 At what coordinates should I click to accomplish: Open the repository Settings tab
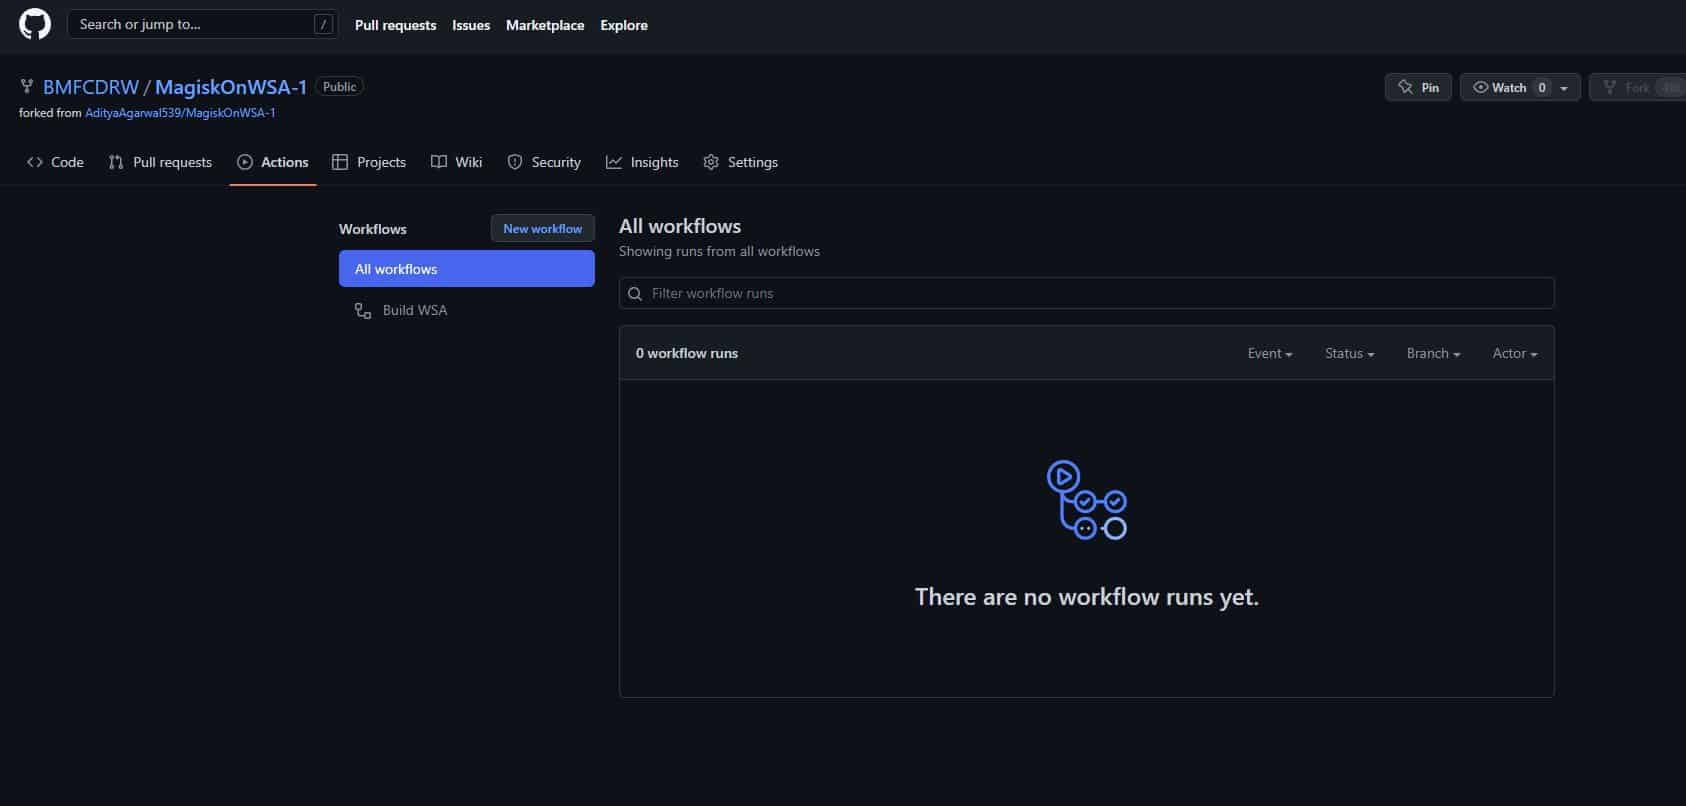point(740,162)
